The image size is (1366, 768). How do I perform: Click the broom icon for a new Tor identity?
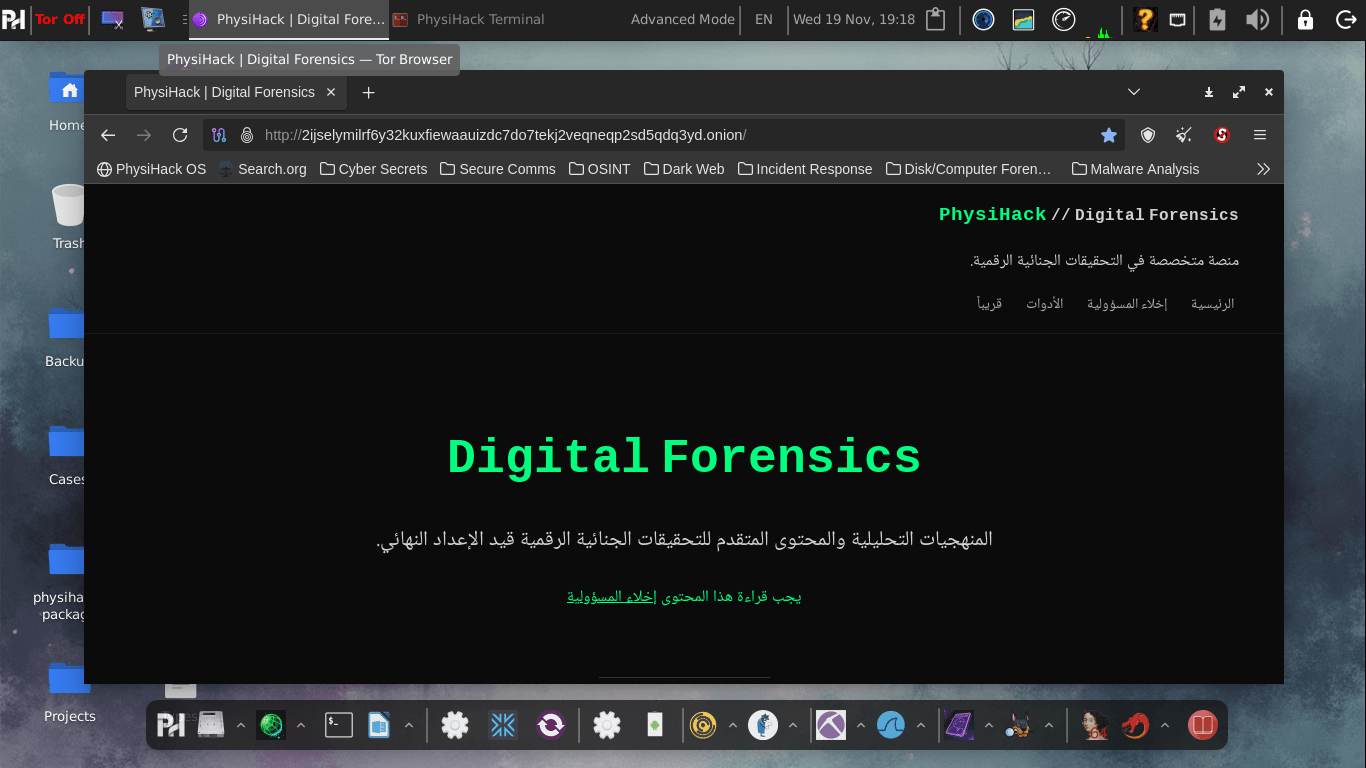[1183, 134]
